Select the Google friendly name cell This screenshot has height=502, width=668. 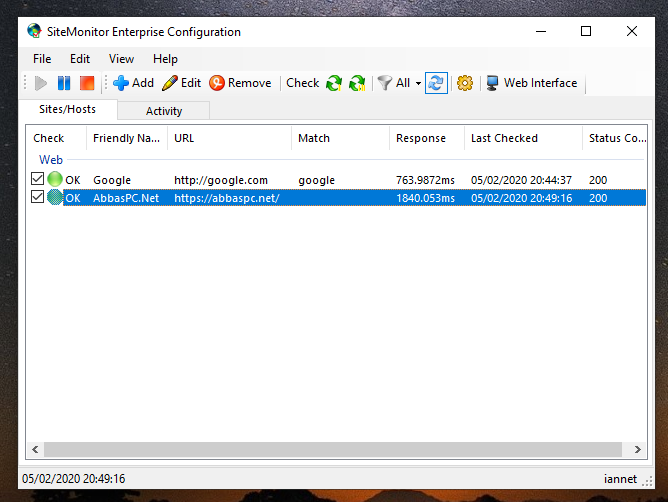[112, 180]
